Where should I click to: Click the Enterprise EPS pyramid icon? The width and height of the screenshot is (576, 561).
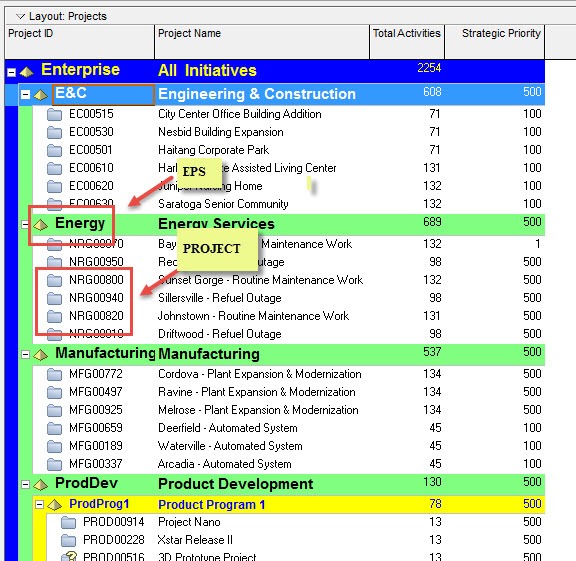tap(26, 72)
